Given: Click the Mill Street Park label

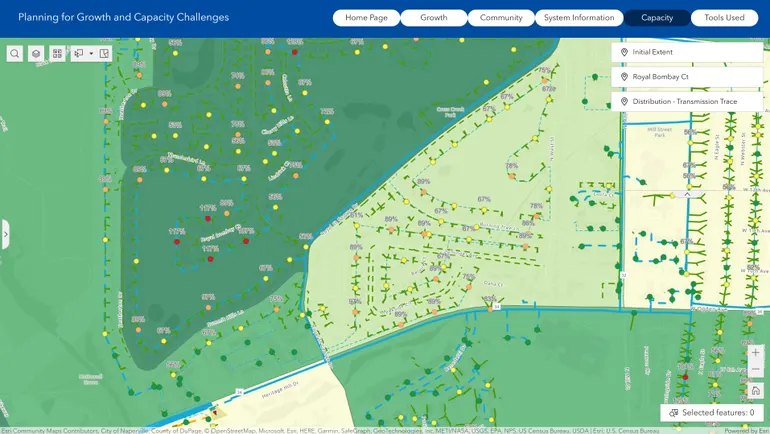Looking at the screenshot, I should pos(660,132).
